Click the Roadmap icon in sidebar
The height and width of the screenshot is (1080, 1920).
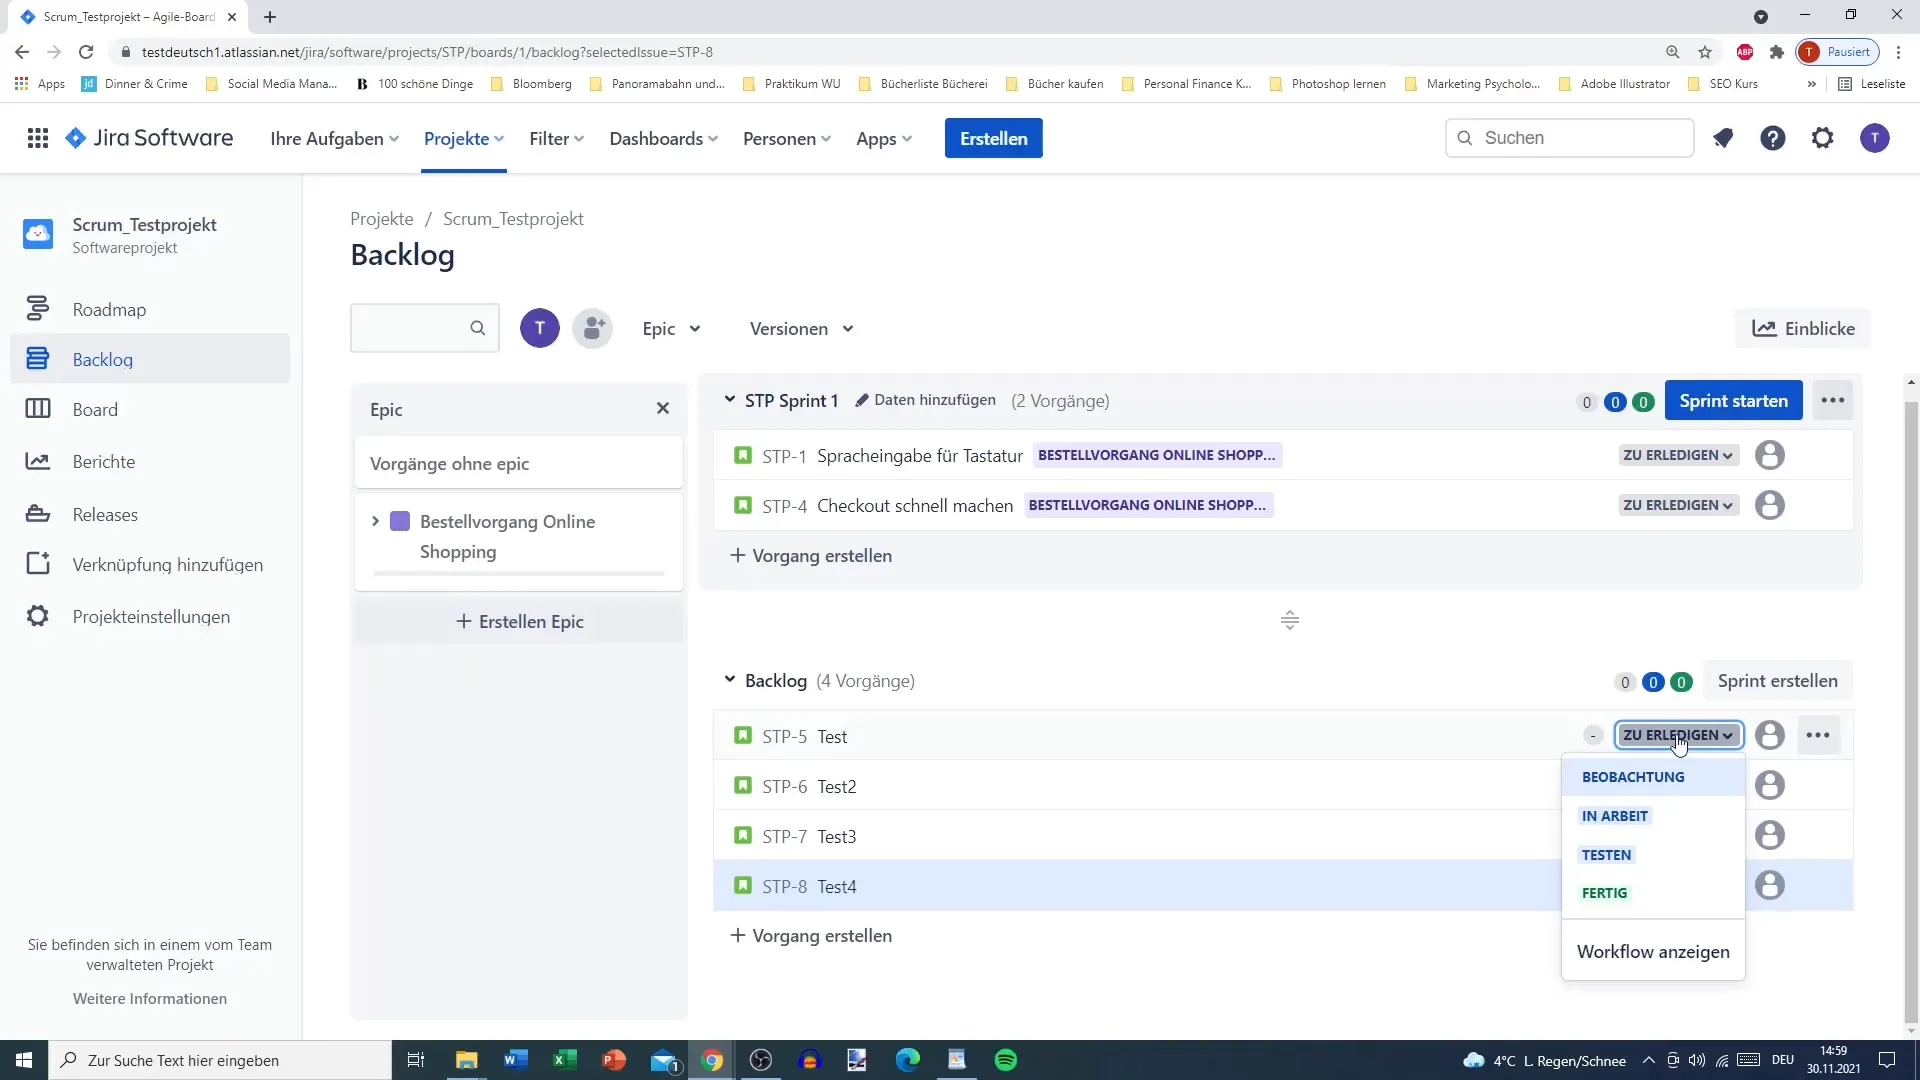[x=36, y=307]
